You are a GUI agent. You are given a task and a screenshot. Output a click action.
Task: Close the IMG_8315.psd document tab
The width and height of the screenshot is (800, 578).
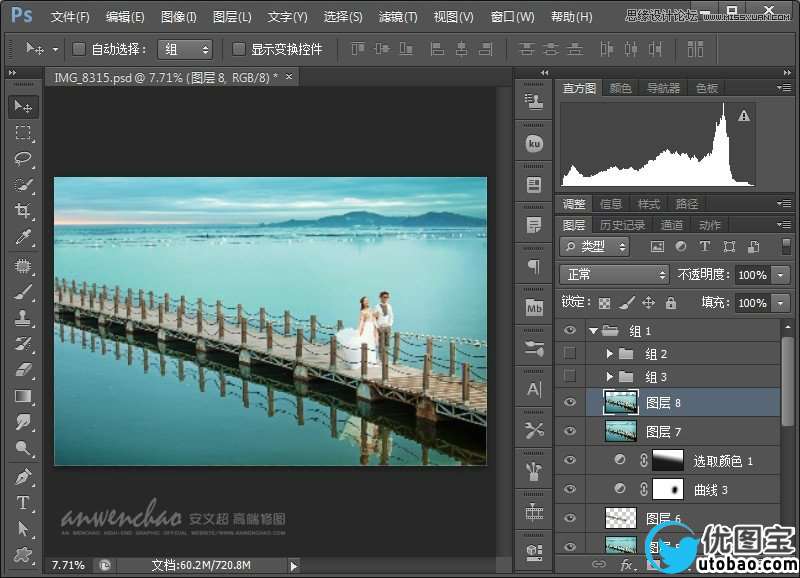(289, 77)
